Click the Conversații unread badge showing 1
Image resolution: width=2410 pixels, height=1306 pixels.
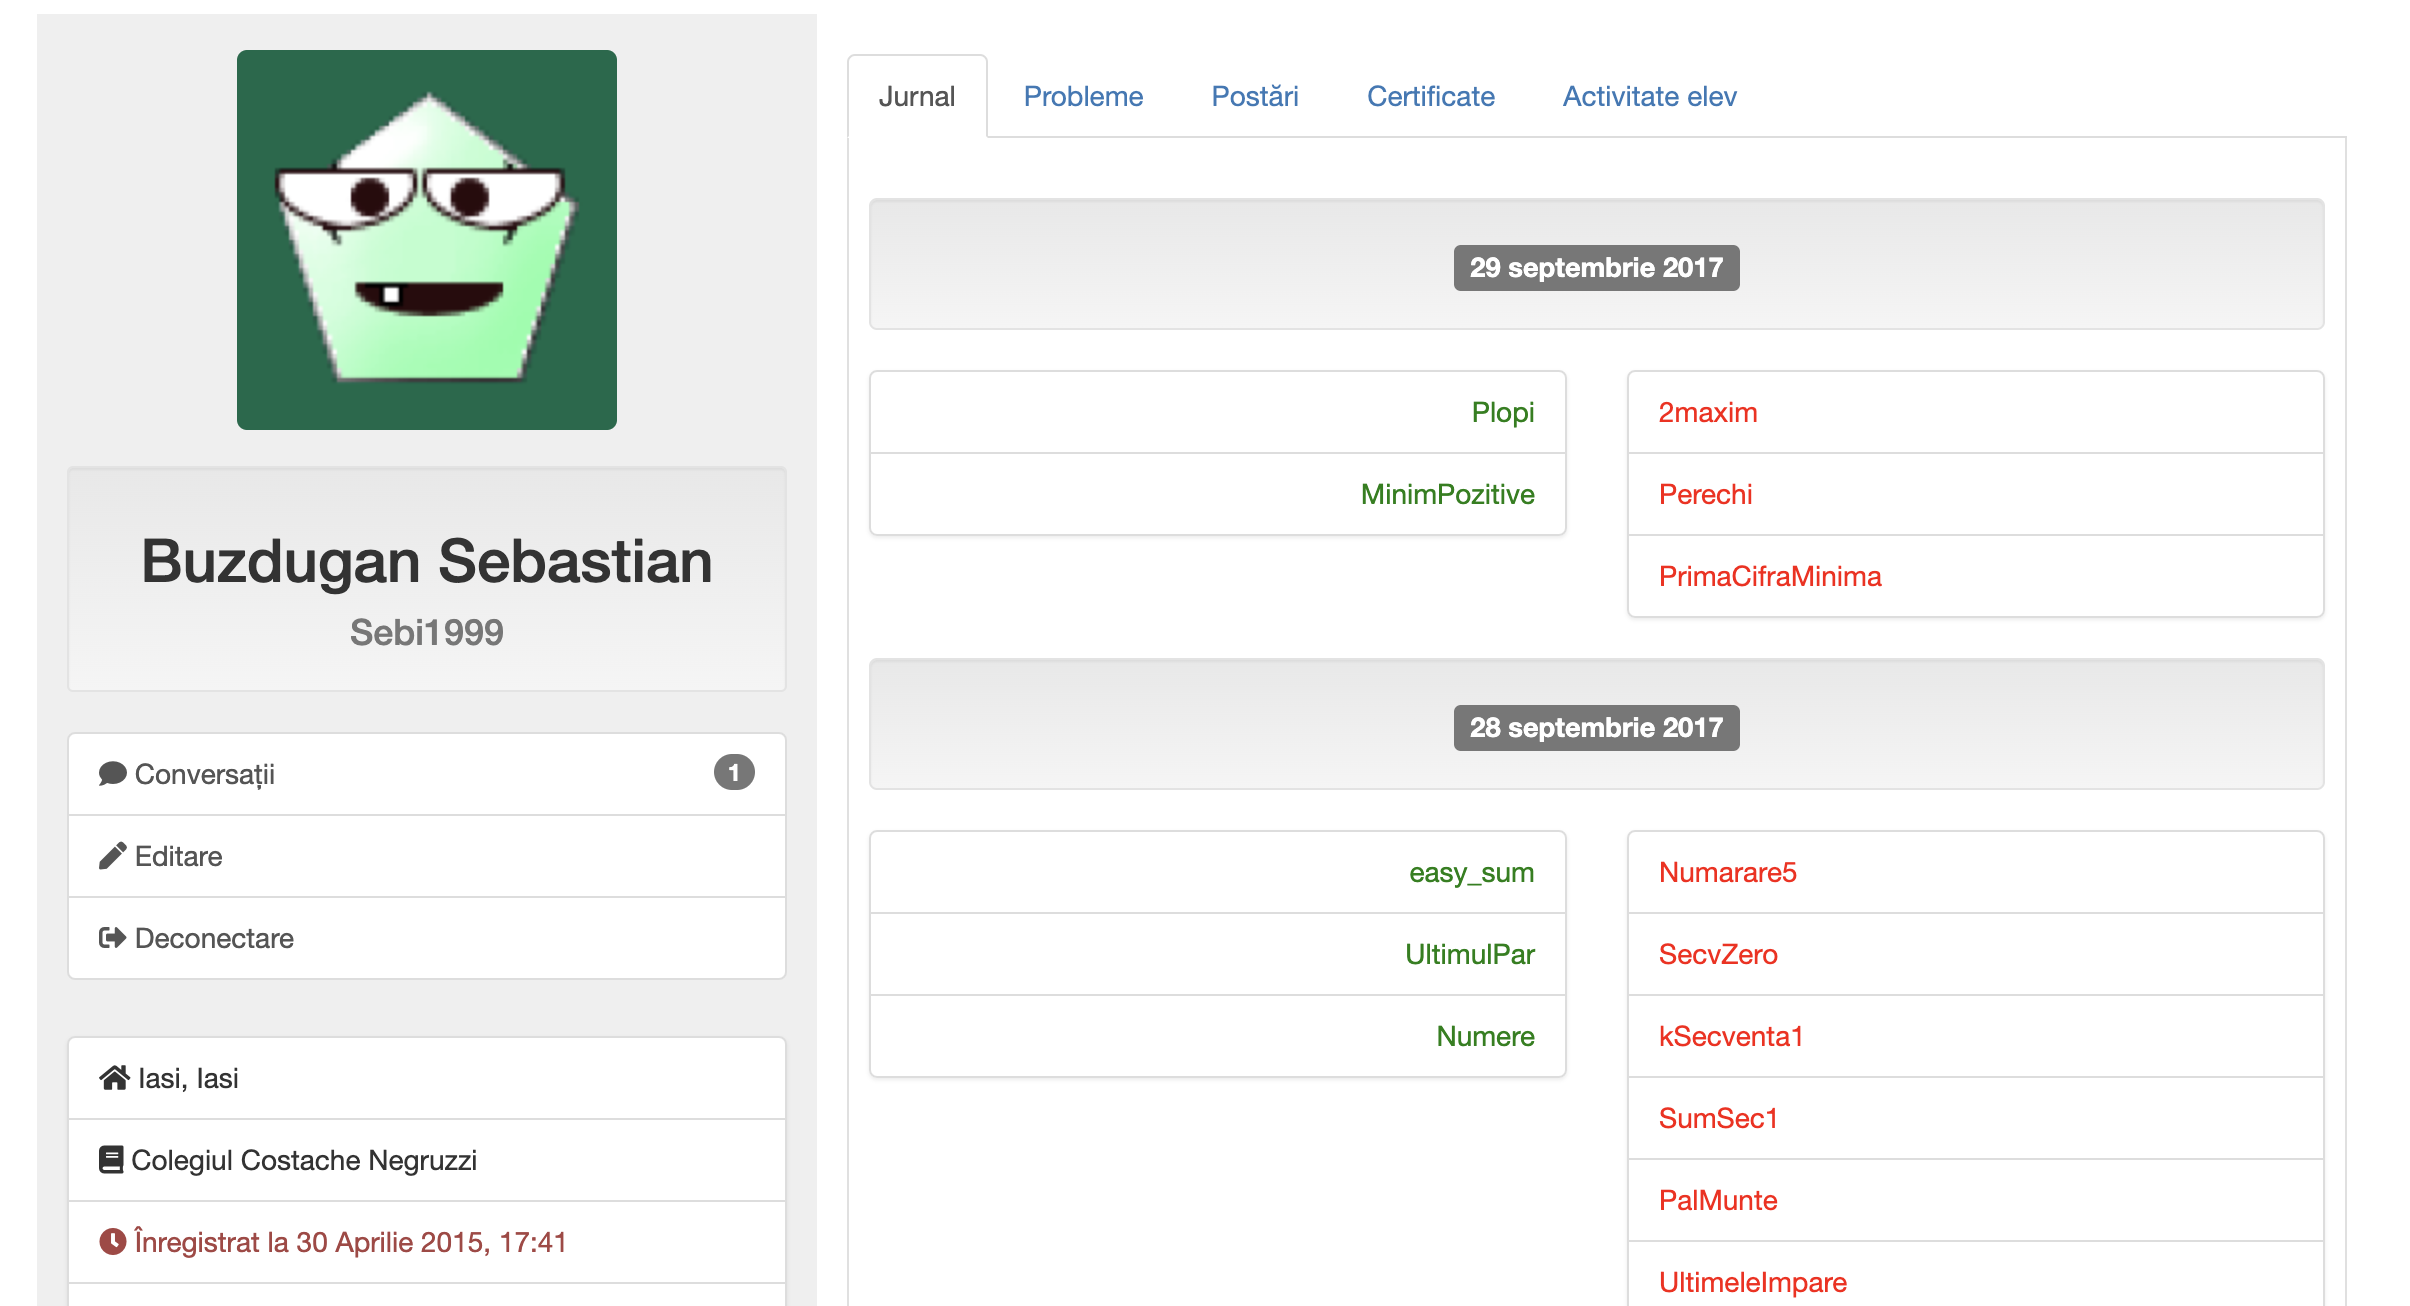click(x=733, y=773)
